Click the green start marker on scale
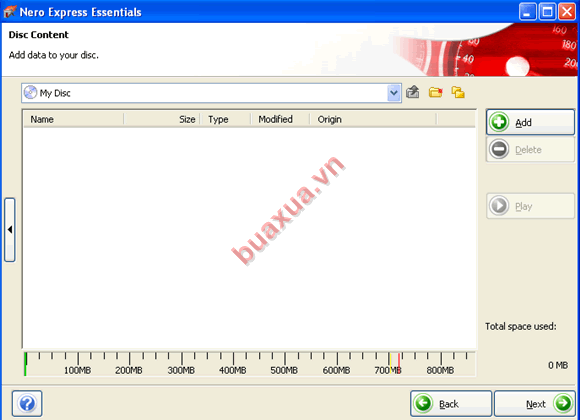This screenshot has height=420, width=580. [25, 364]
